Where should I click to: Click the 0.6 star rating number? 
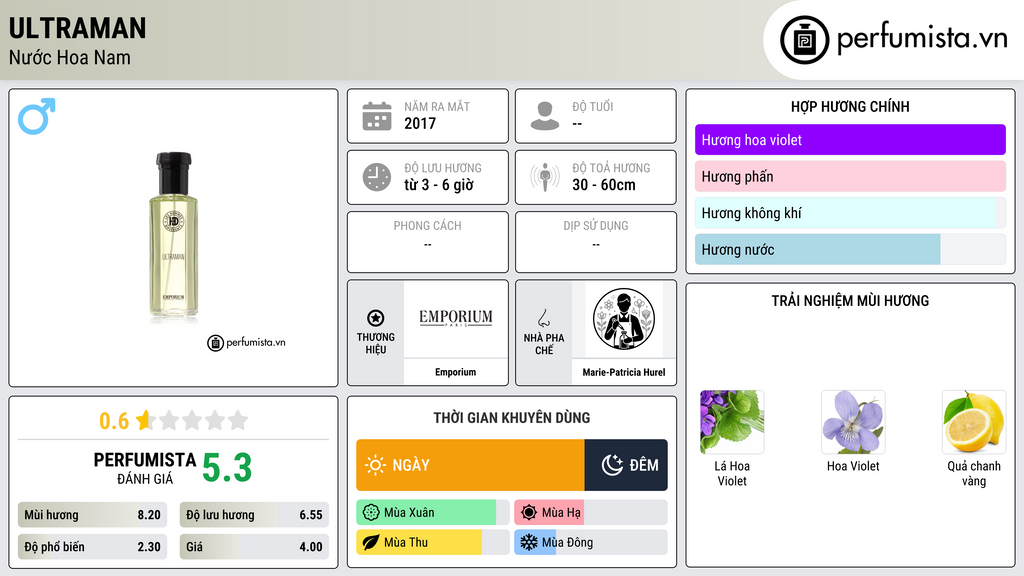click(114, 421)
